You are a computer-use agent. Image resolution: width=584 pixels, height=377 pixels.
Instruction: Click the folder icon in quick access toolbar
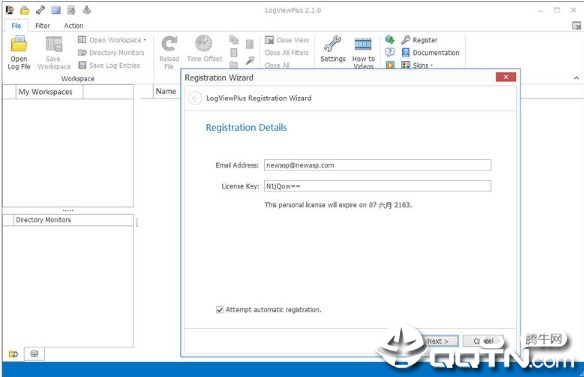click(25, 10)
